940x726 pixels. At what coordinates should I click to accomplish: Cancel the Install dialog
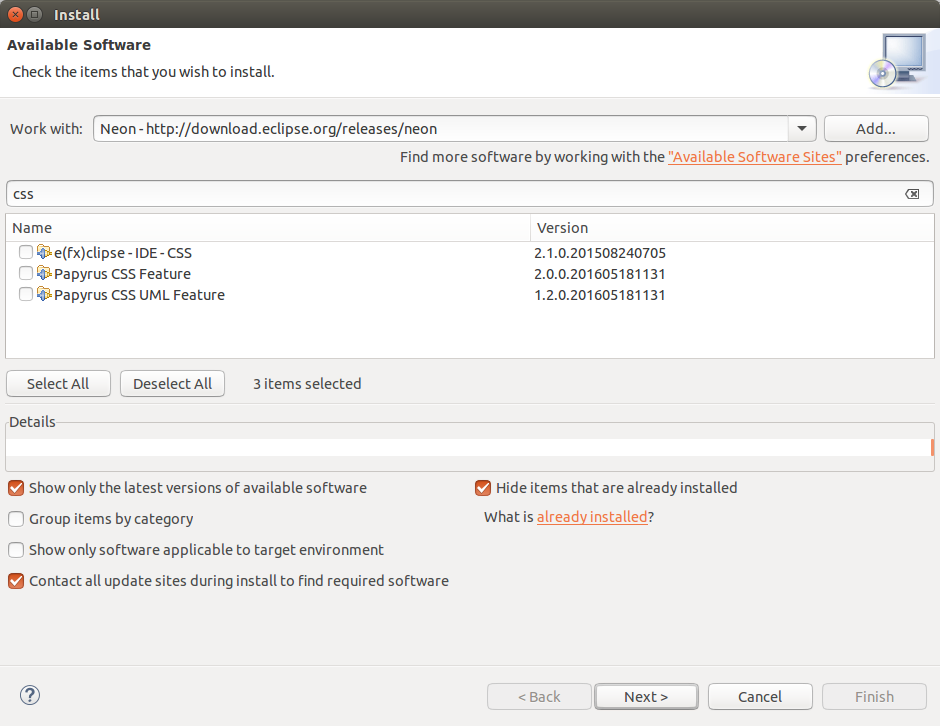(760, 697)
